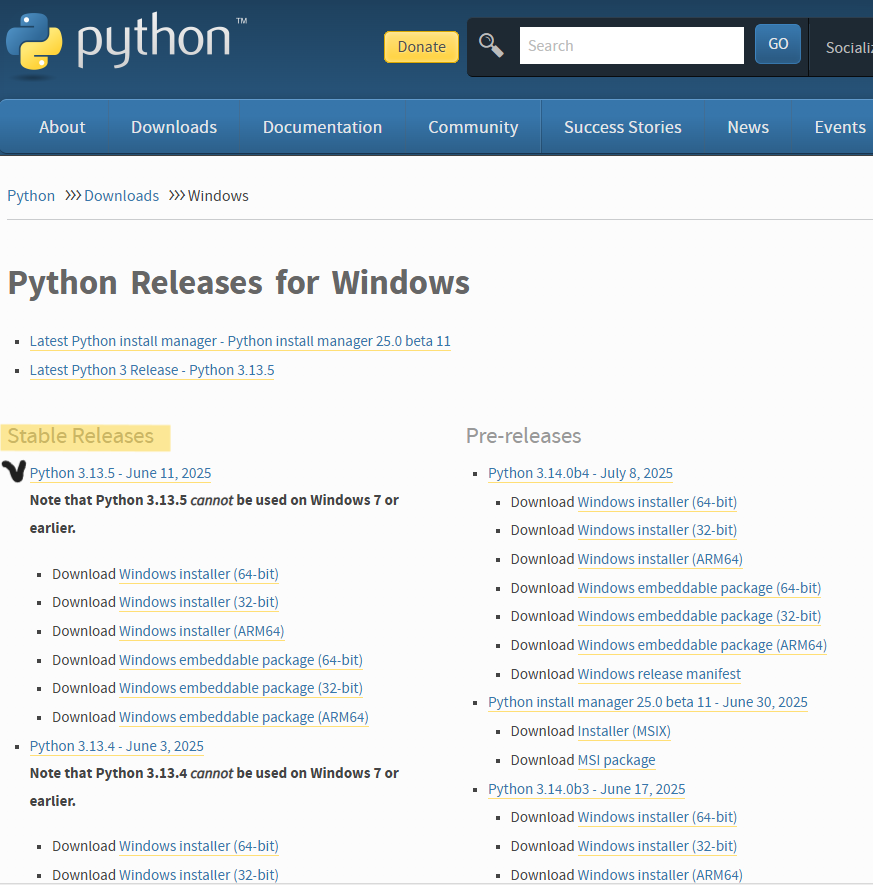Download MSI package

coord(617,760)
